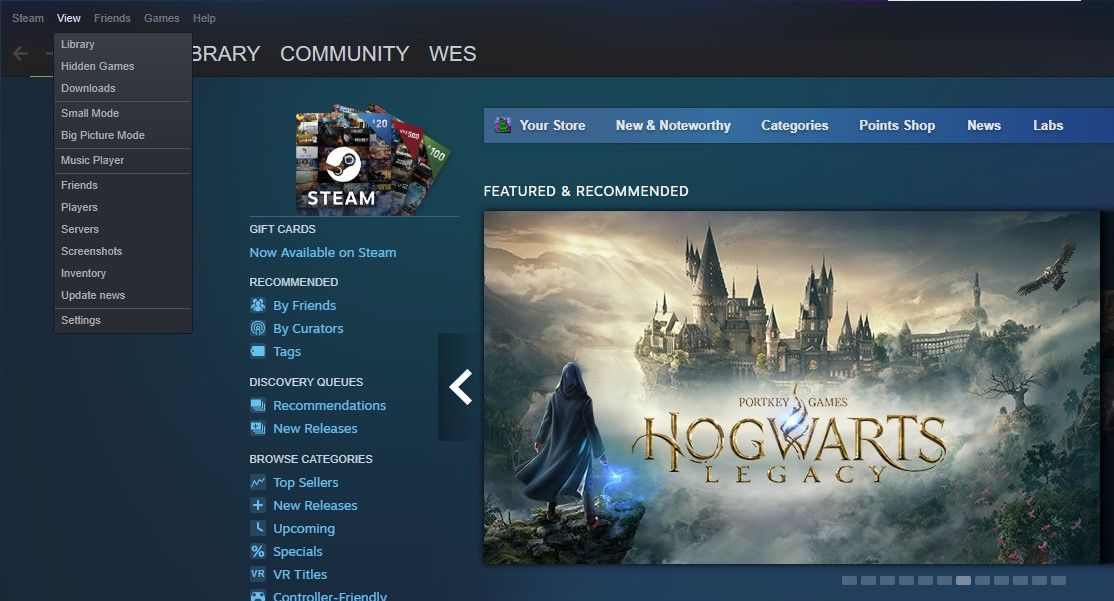Go to previous featured carousel item

tap(460, 387)
